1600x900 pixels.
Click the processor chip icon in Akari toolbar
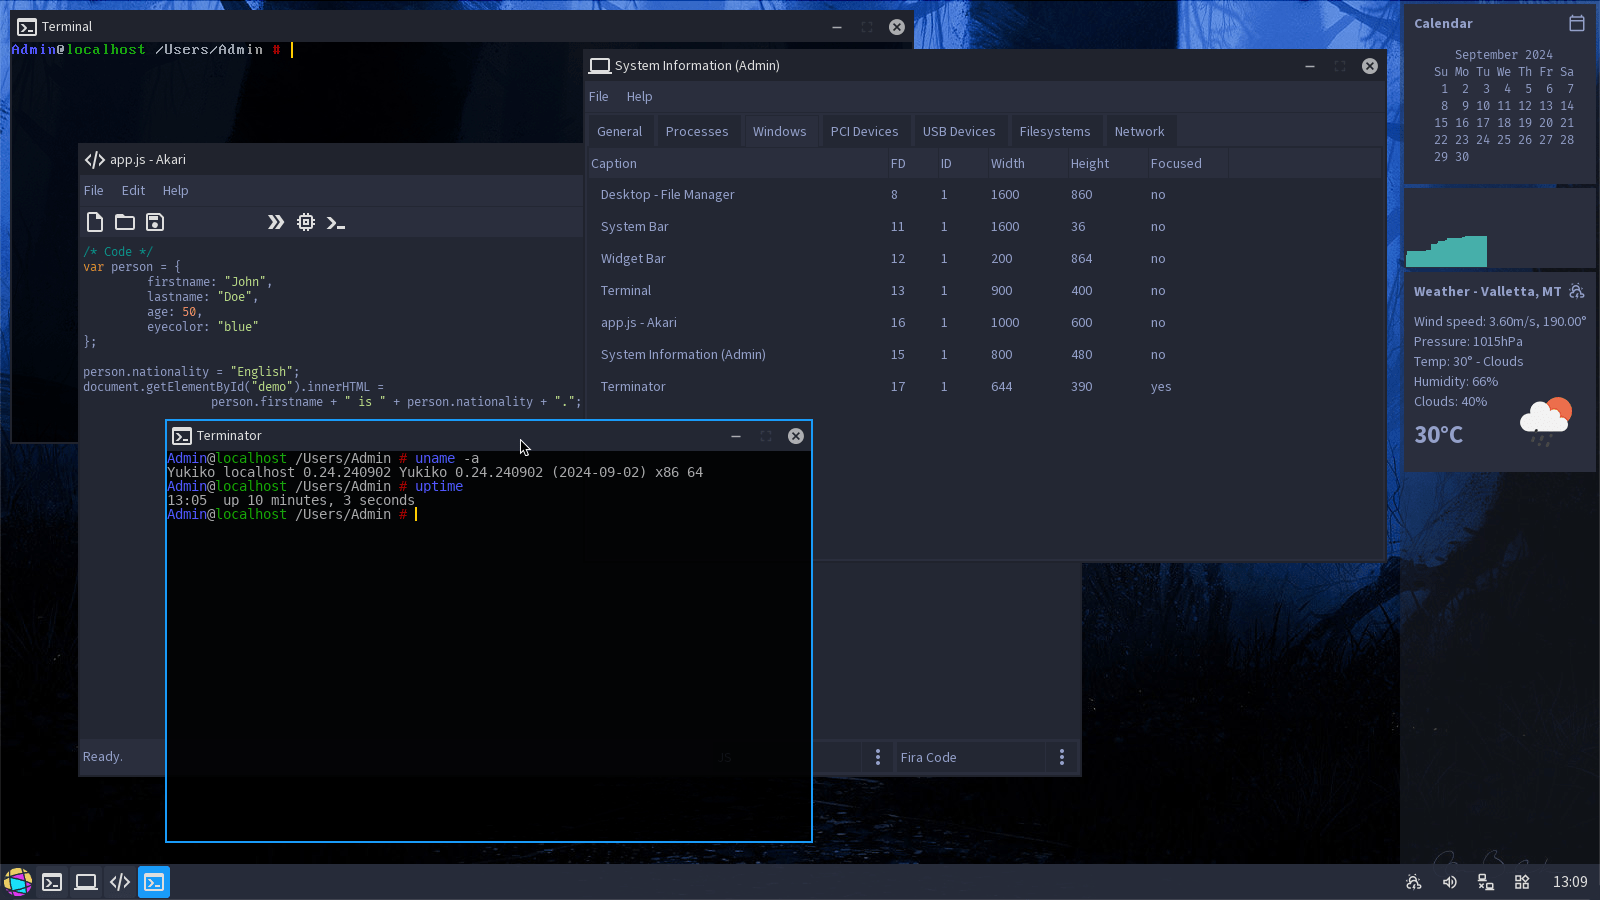[306, 222]
